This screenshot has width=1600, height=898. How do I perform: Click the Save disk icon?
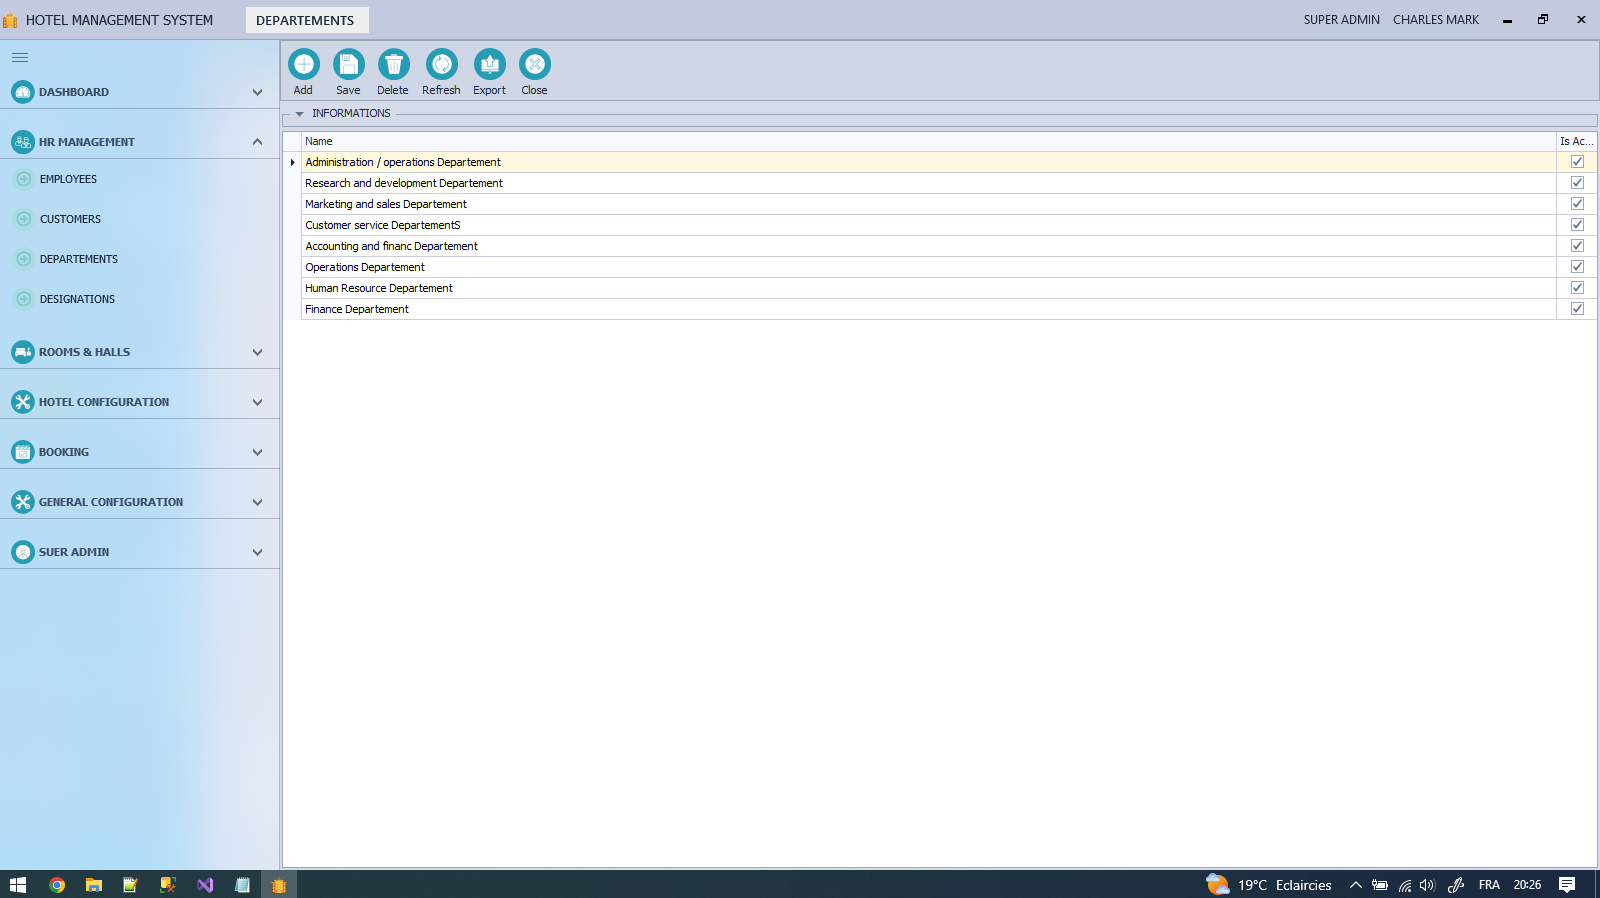pos(349,64)
